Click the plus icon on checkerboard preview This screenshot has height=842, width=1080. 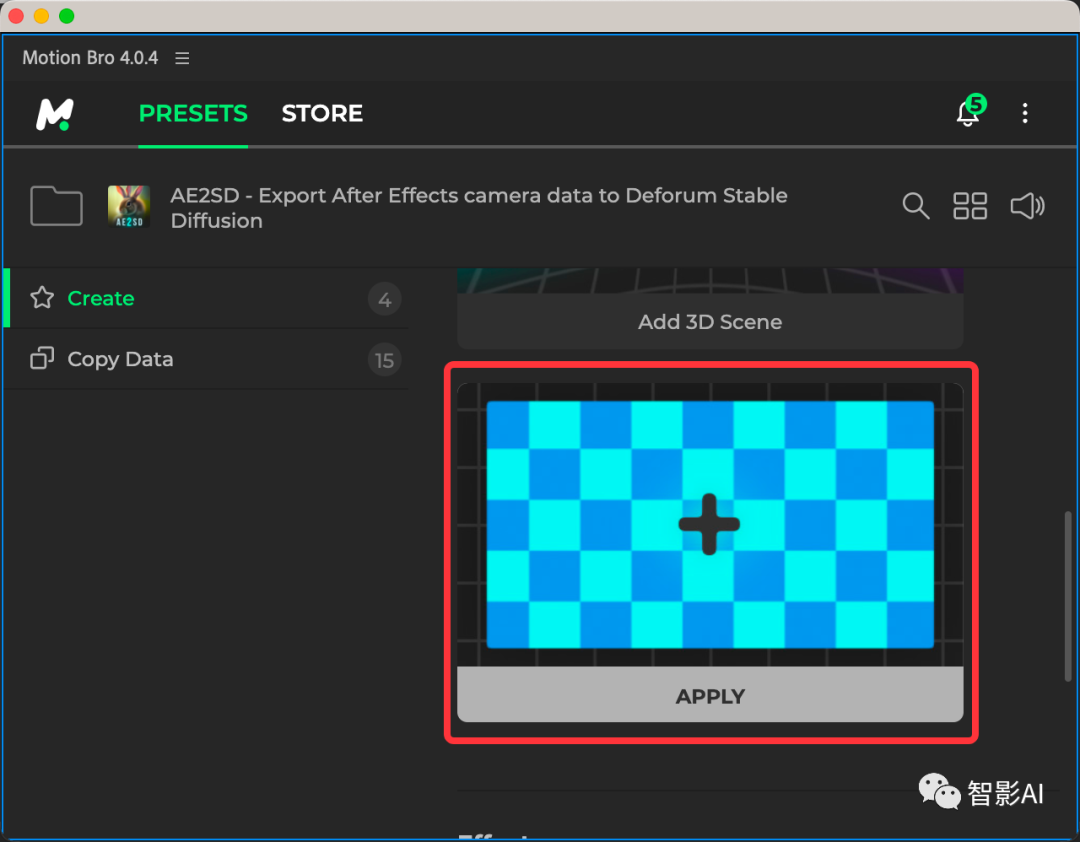click(x=709, y=524)
